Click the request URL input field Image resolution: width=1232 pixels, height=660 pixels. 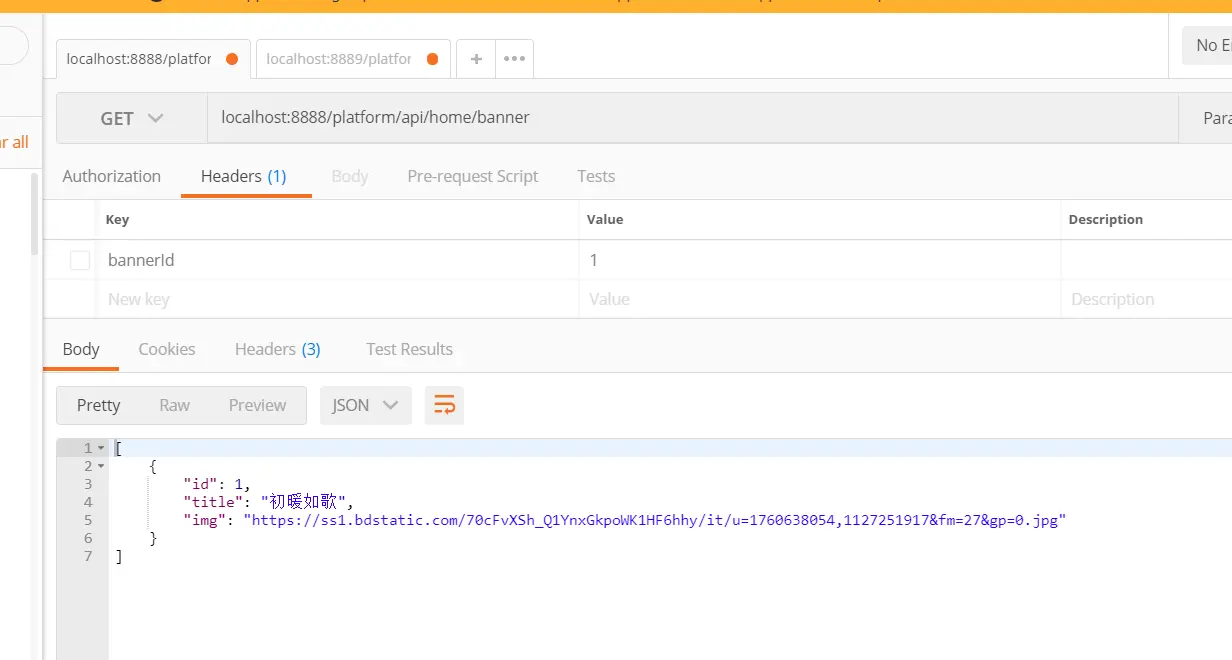pyautogui.click(x=693, y=118)
